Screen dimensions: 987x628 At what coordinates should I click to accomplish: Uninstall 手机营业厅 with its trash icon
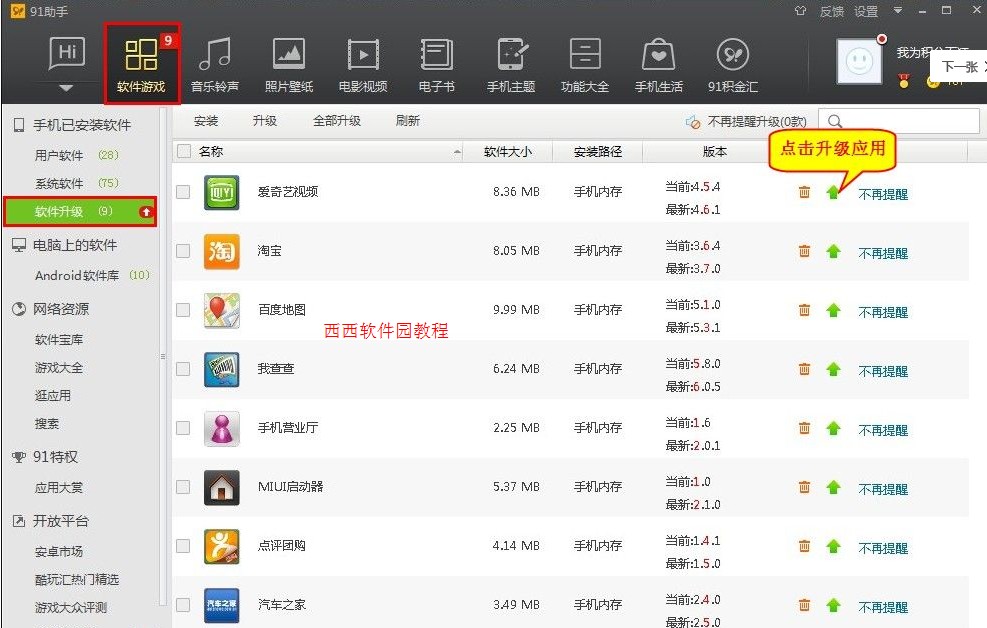pos(804,428)
